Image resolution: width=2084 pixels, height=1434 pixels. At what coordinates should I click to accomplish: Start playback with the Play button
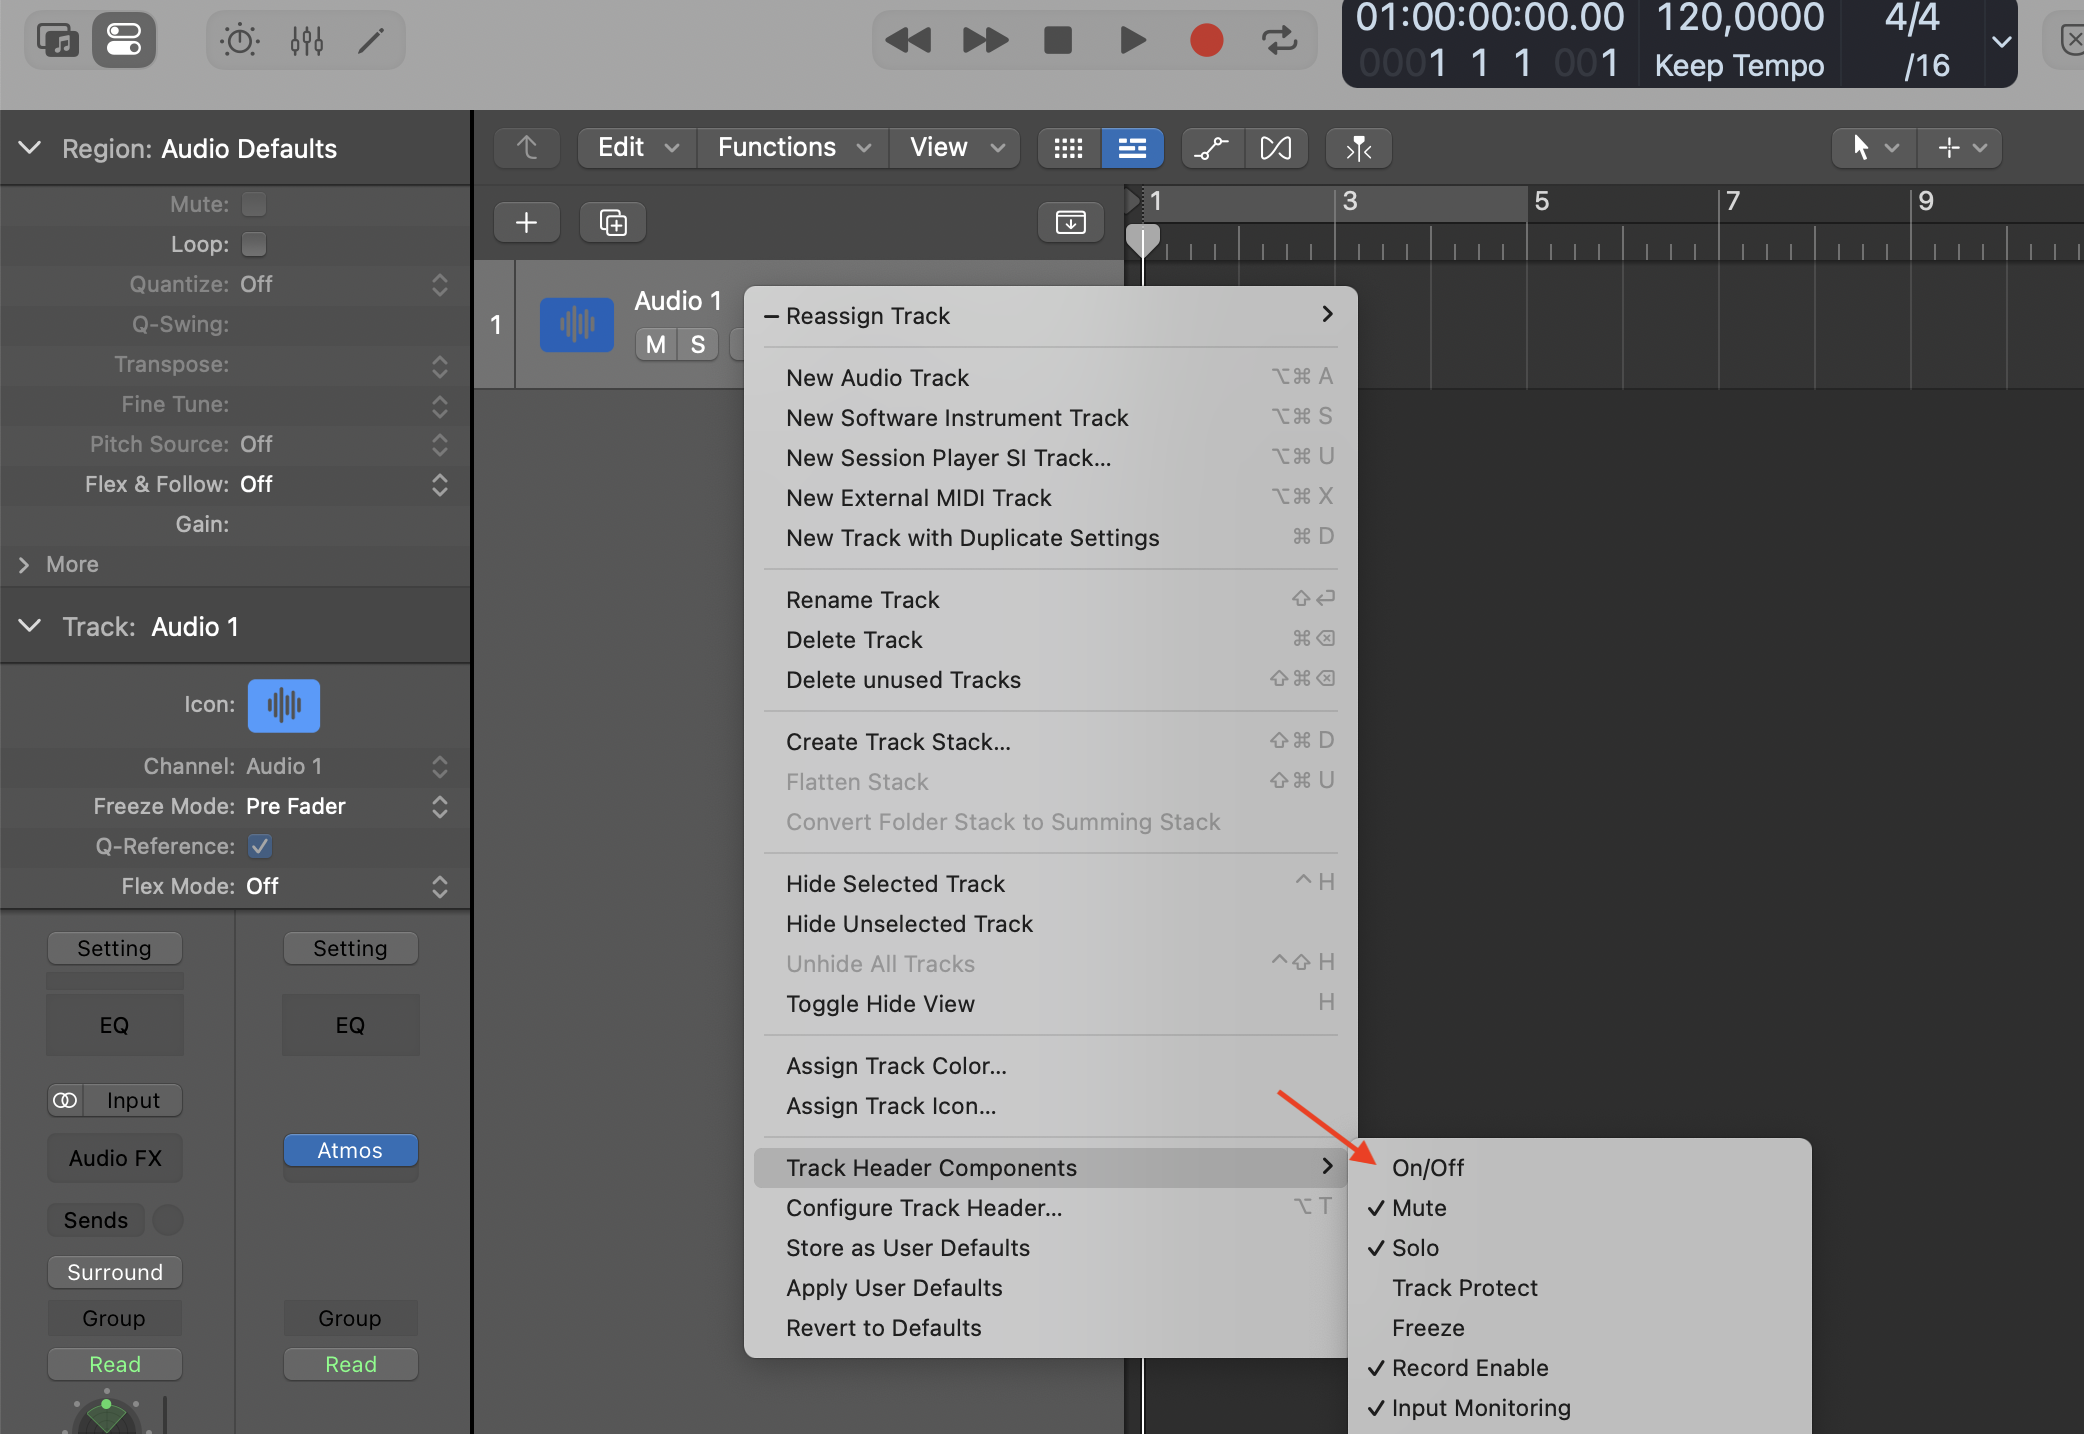[1132, 40]
